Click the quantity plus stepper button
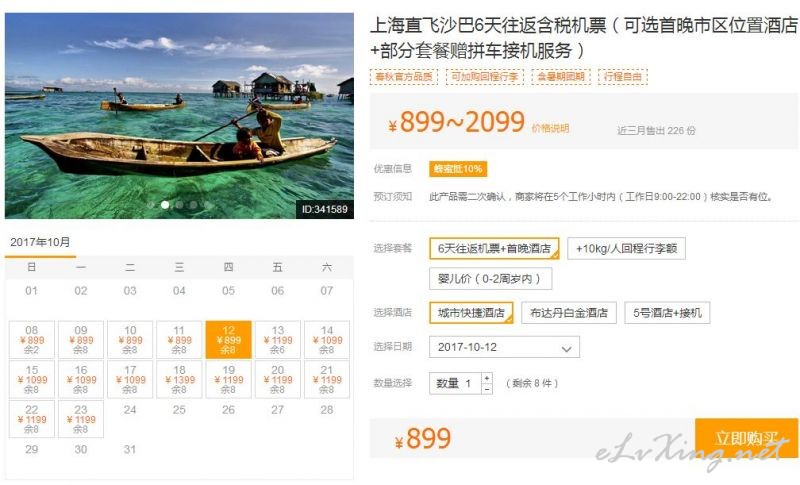Viewport: 800px width, 485px height. click(487, 378)
